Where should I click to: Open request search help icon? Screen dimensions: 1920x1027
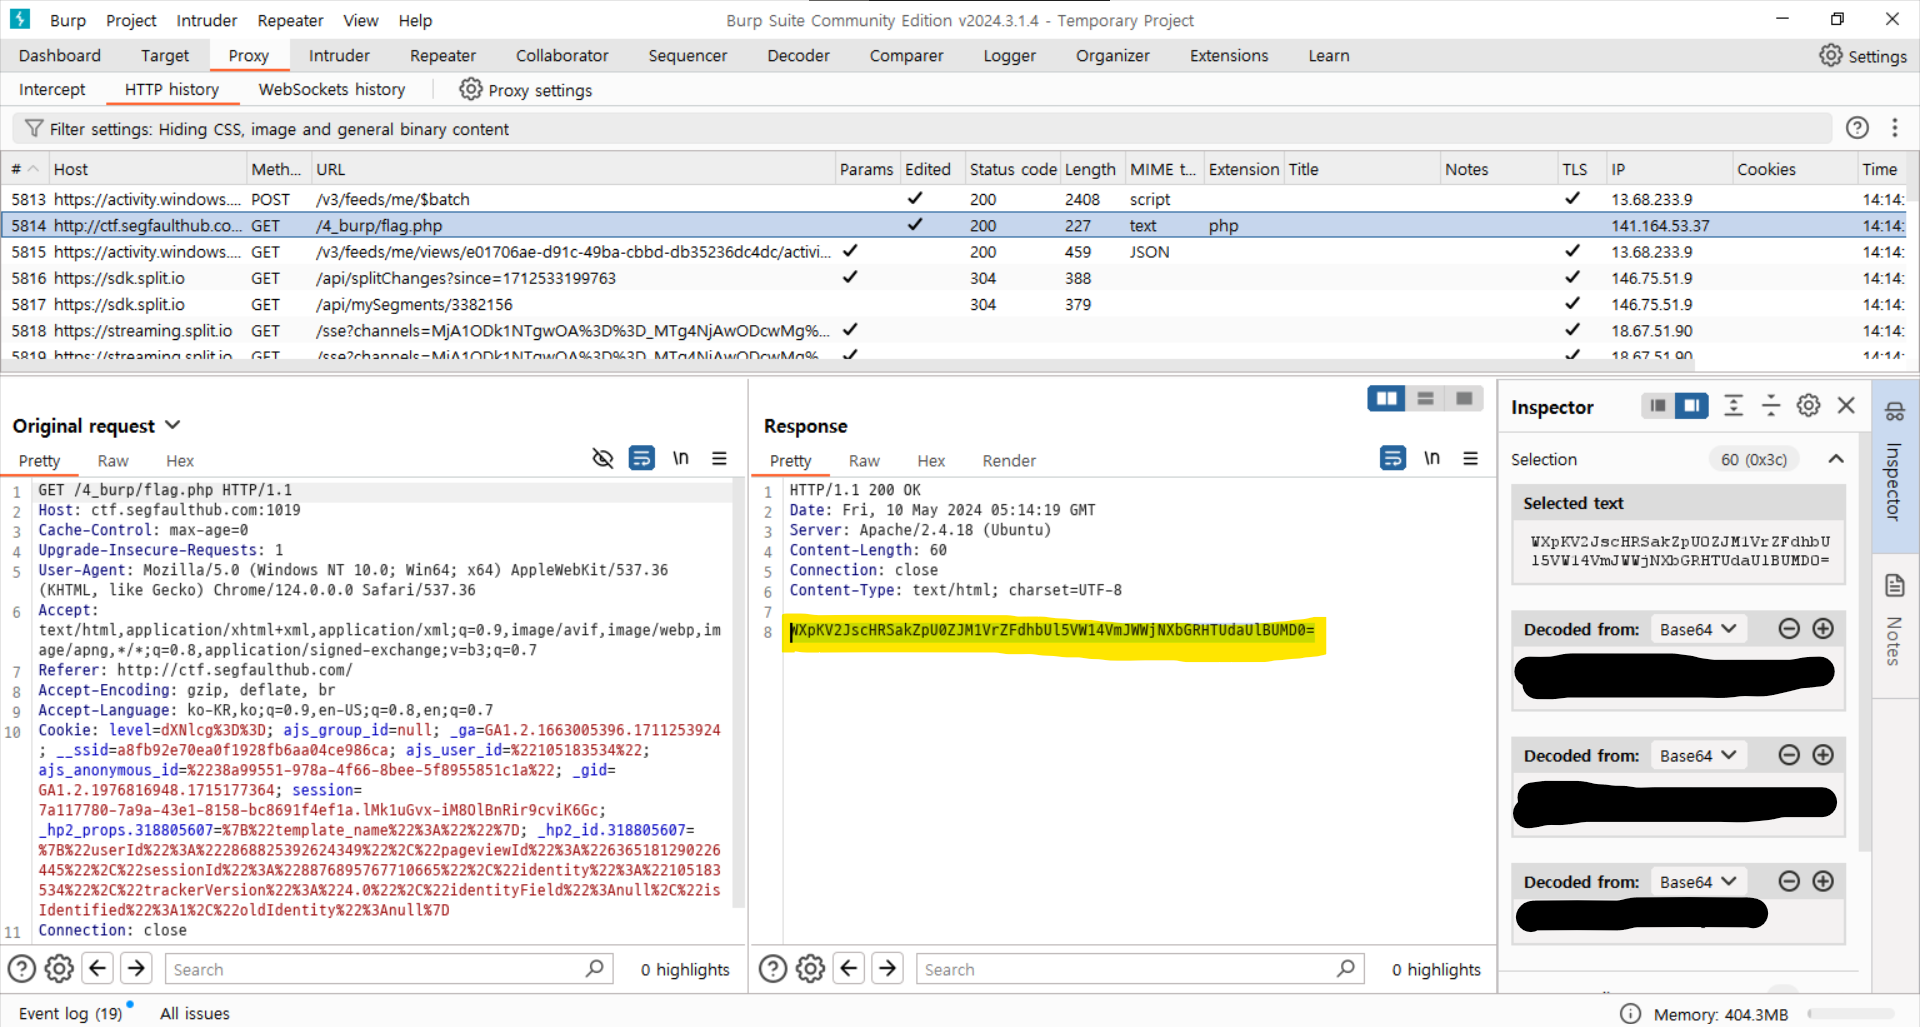click(x=22, y=968)
